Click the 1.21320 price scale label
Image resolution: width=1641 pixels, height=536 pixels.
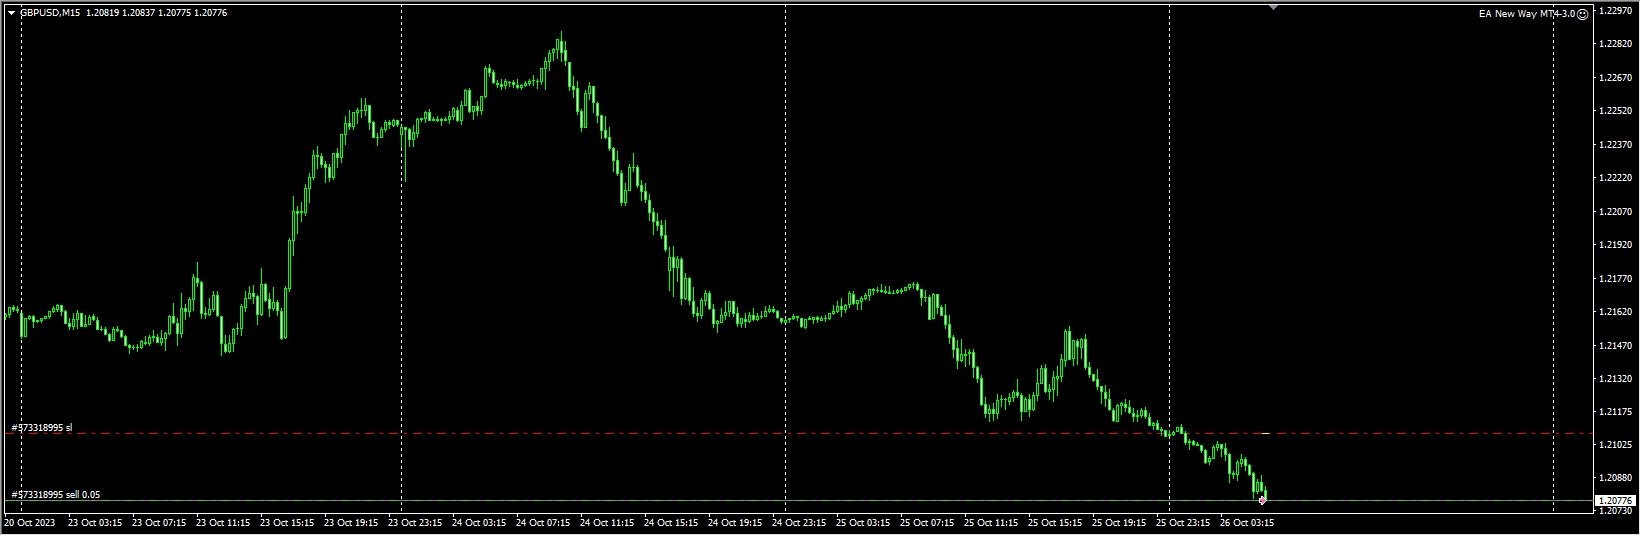coord(1616,379)
